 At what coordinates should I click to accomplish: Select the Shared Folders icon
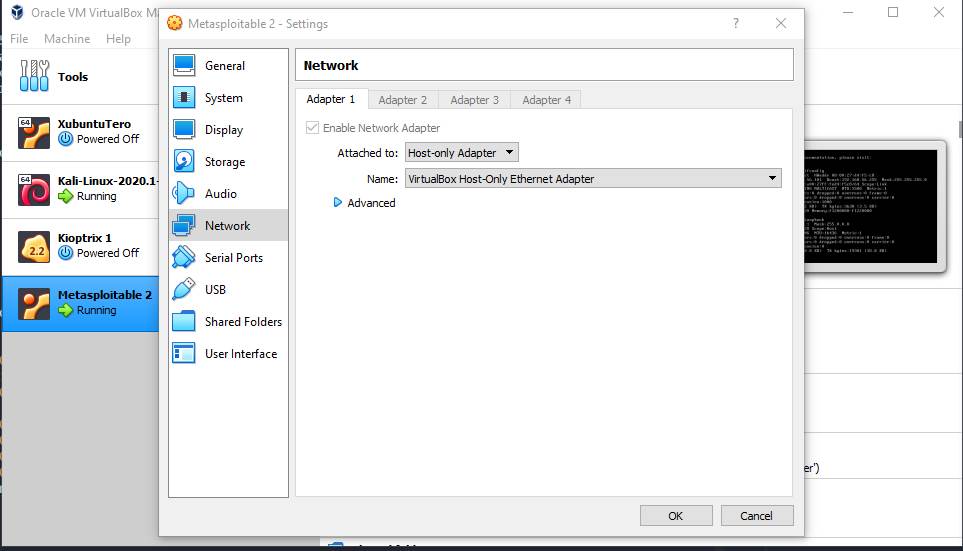[x=185, y=322]
